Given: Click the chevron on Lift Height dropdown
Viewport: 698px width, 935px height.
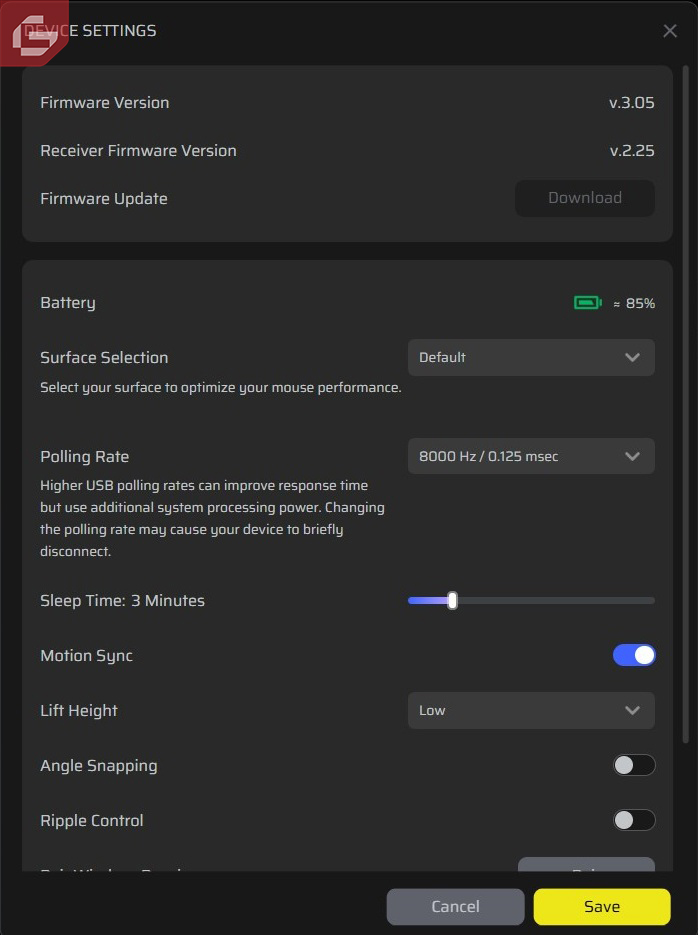Looking at the screenshot, I should 632,710.
